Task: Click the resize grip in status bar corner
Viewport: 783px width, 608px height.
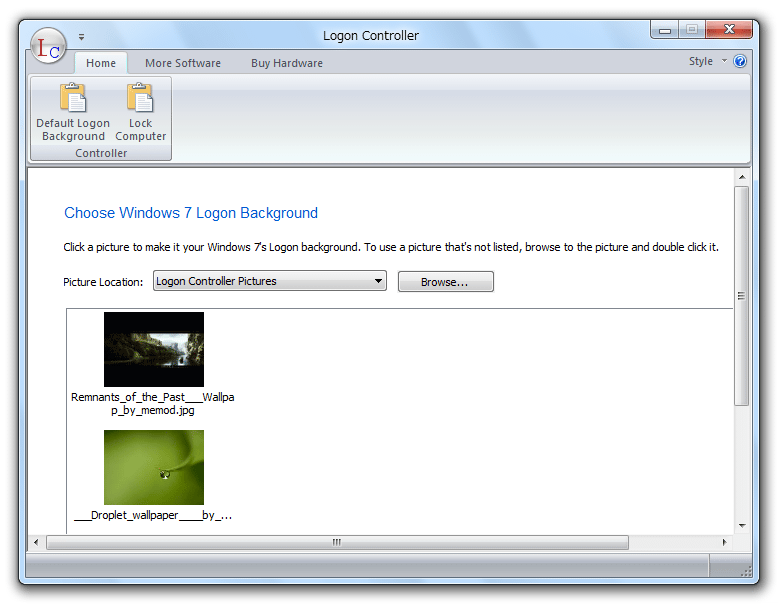Action: pyautogui.click(x=746, y=572)
